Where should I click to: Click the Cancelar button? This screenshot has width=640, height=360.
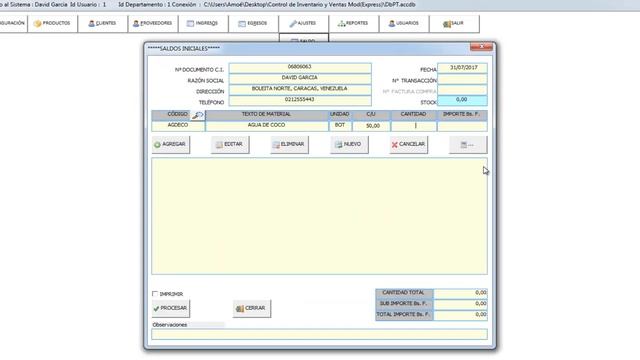409,144
